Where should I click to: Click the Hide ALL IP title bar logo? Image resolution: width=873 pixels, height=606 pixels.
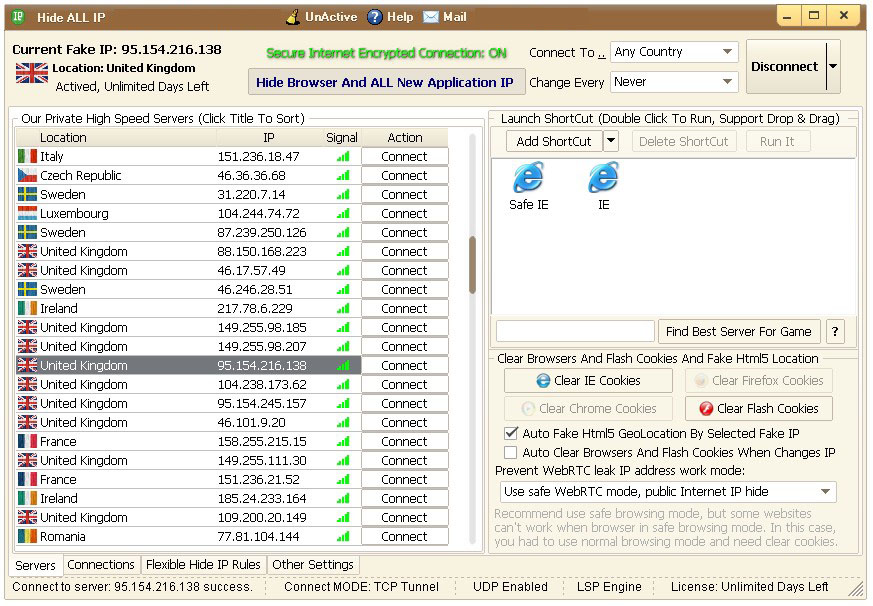point(18,17)
